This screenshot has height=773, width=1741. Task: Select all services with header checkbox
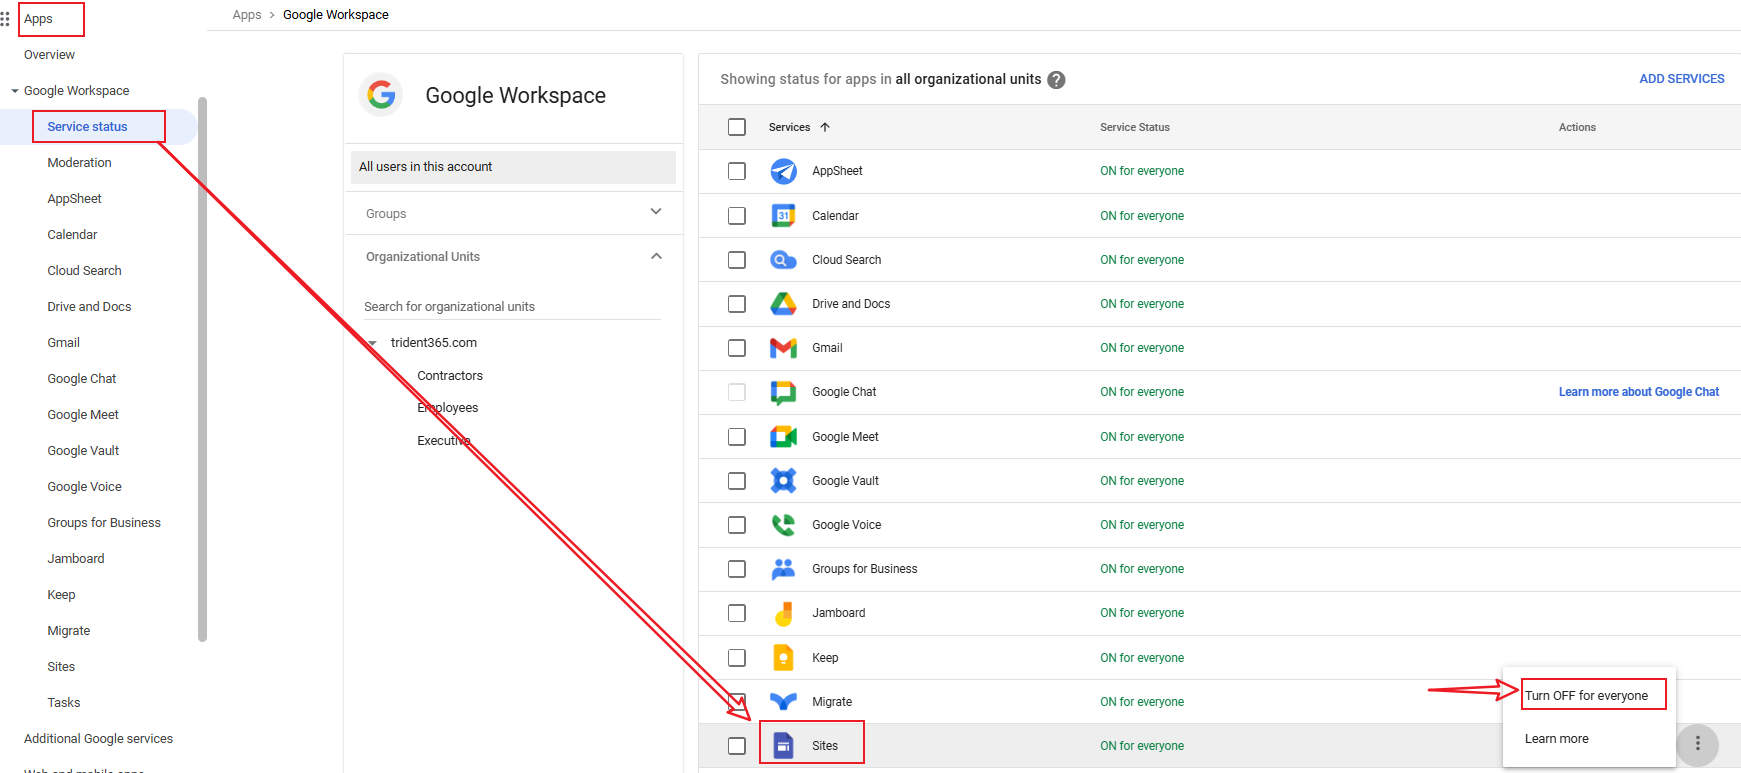coord(737,127)
